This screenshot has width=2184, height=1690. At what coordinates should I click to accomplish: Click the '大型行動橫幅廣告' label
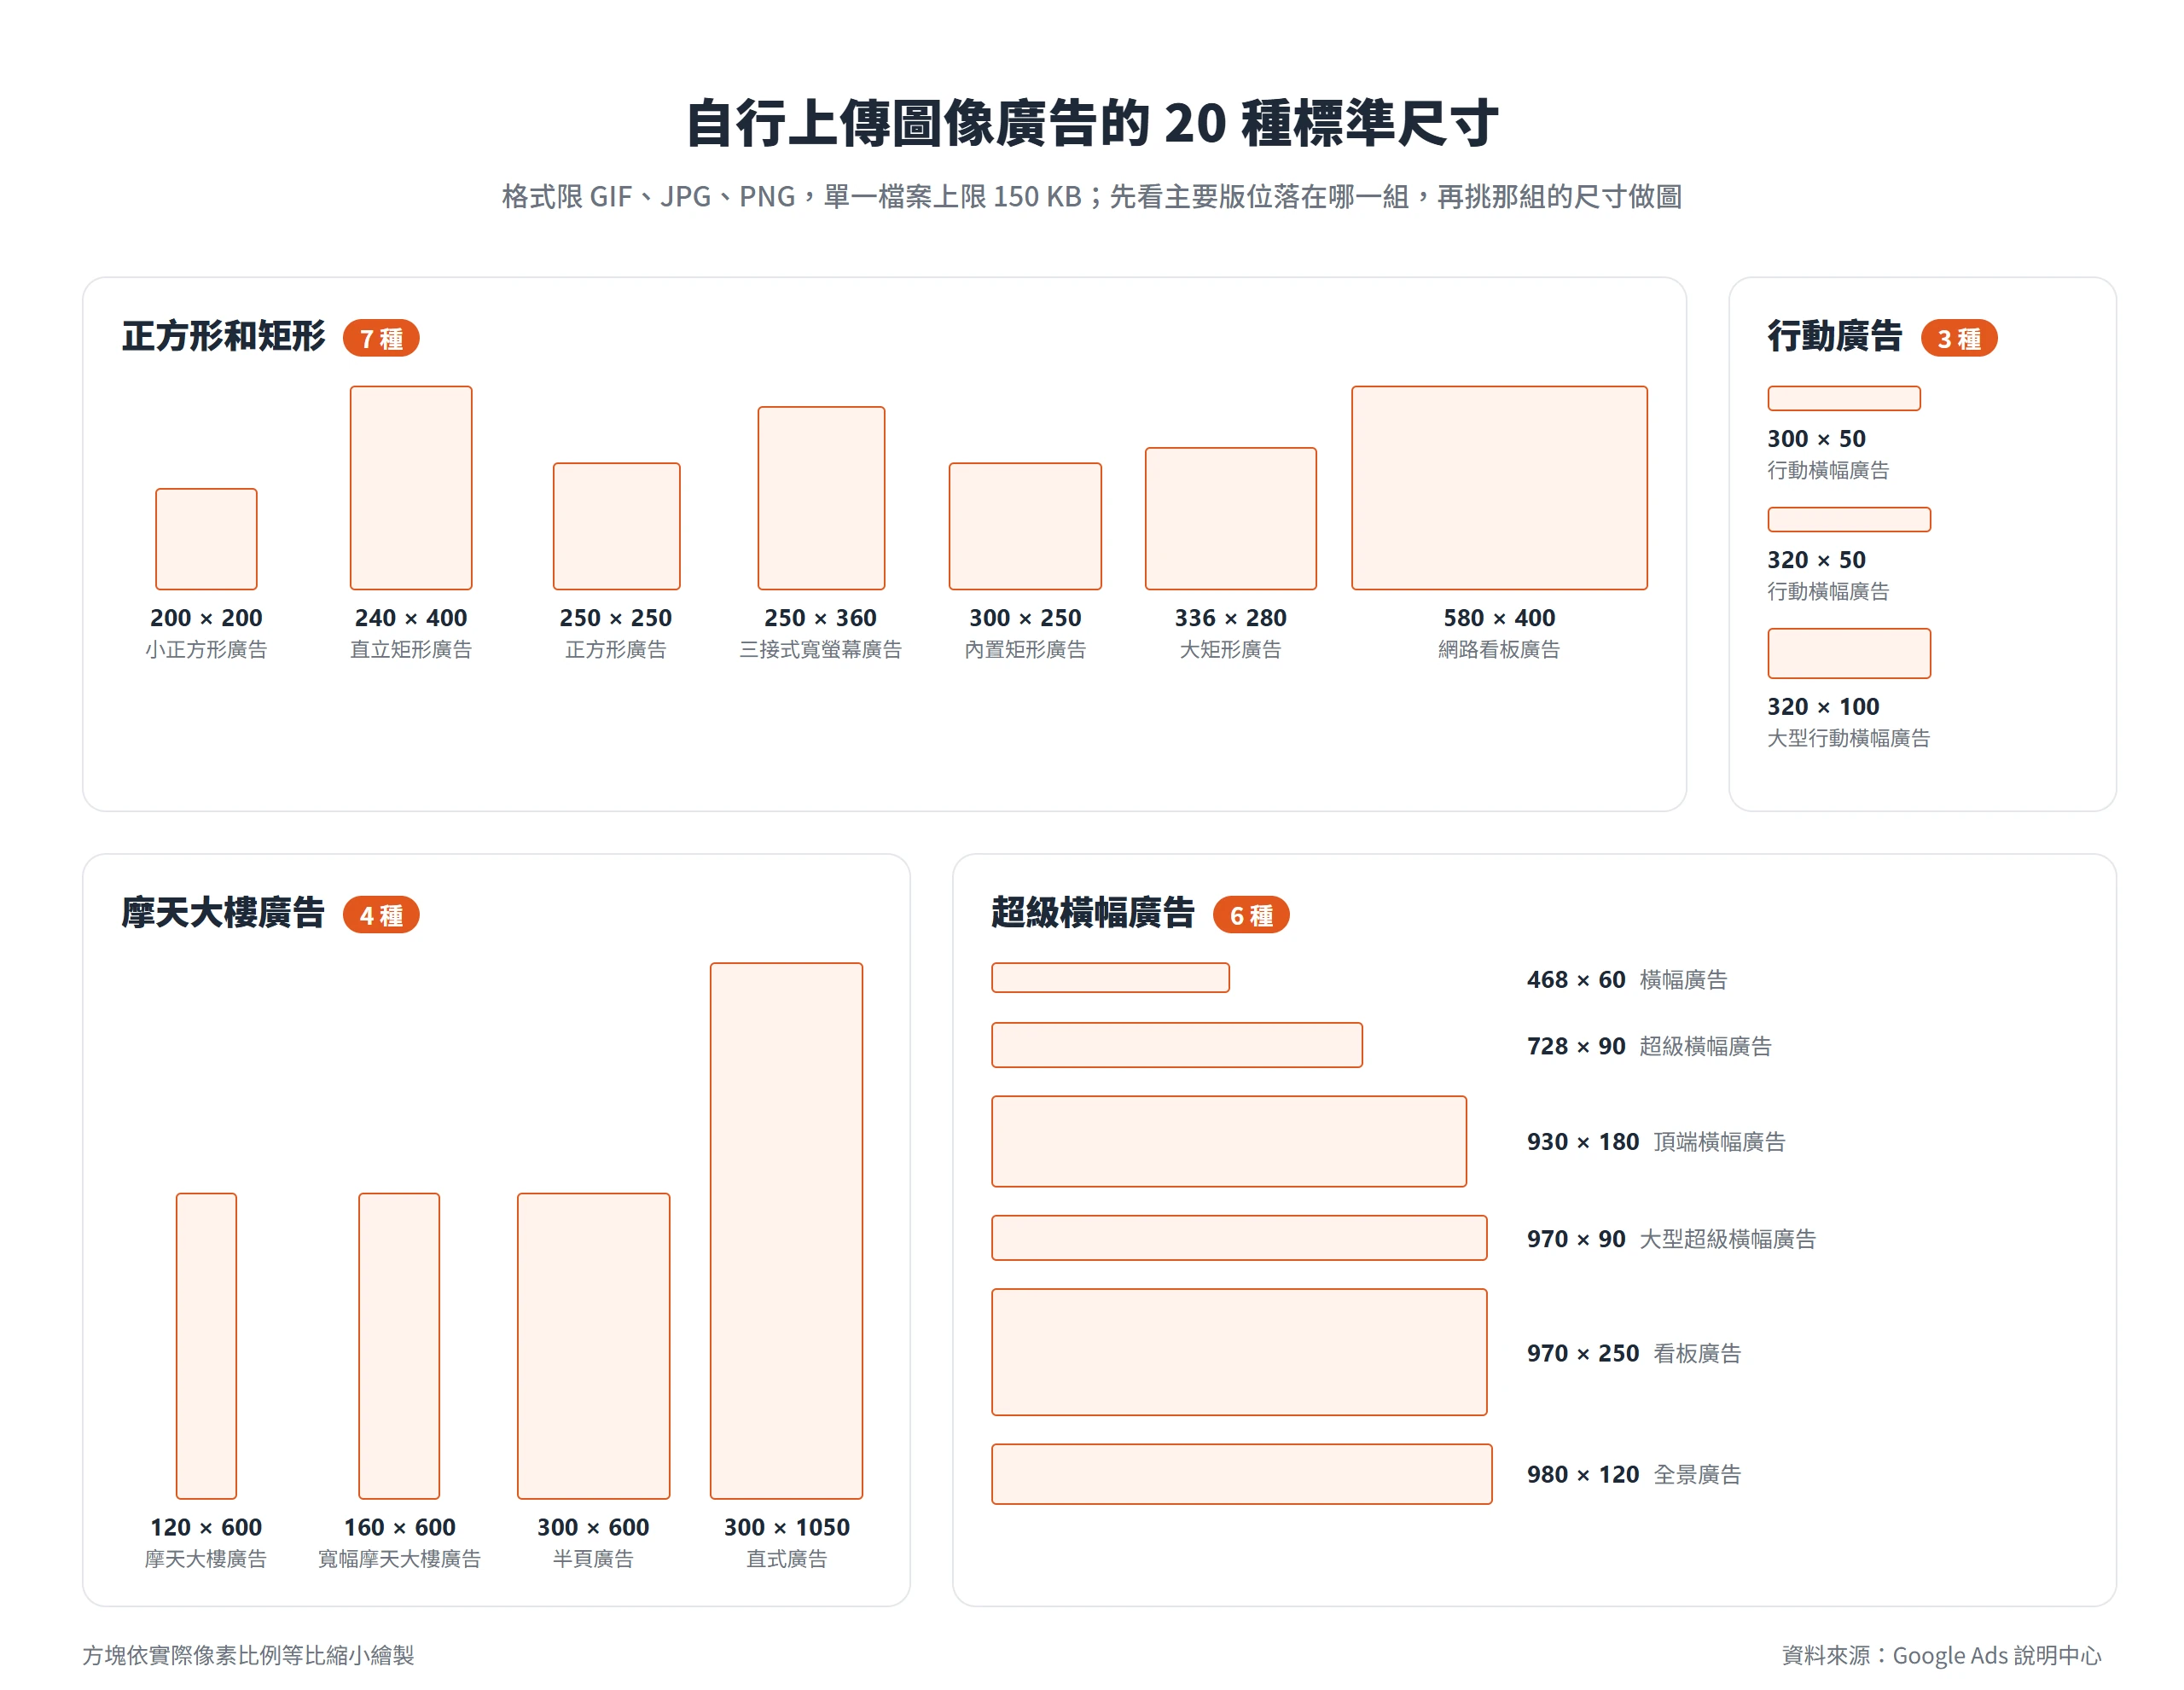1849,738
